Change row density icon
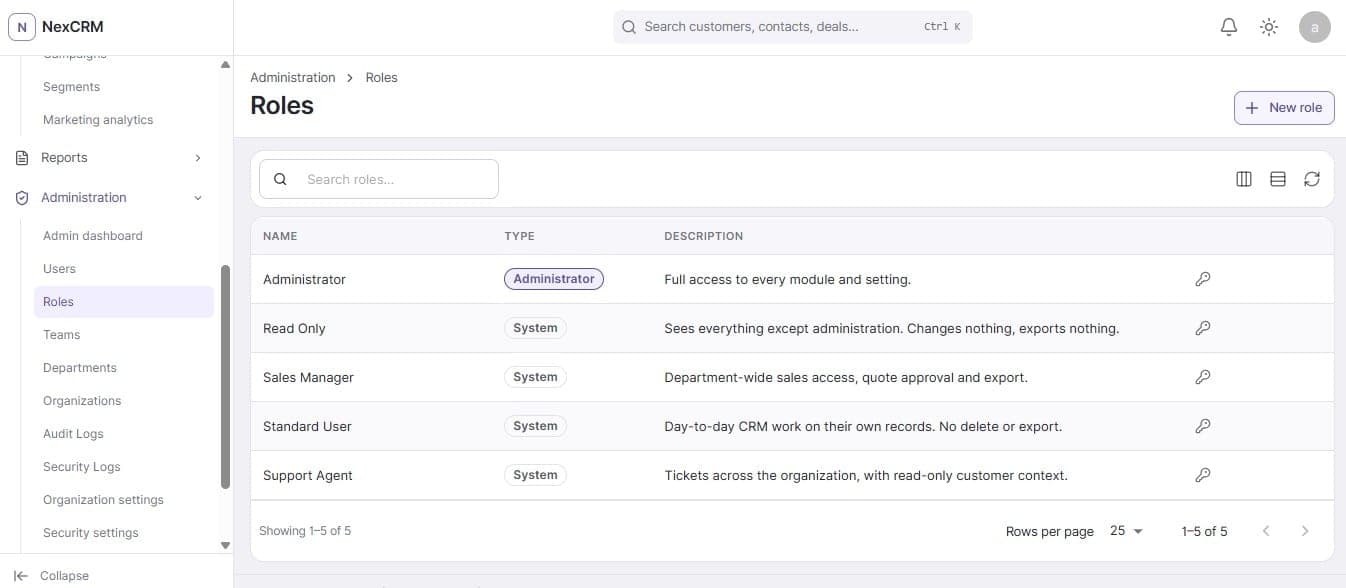 1278,179
